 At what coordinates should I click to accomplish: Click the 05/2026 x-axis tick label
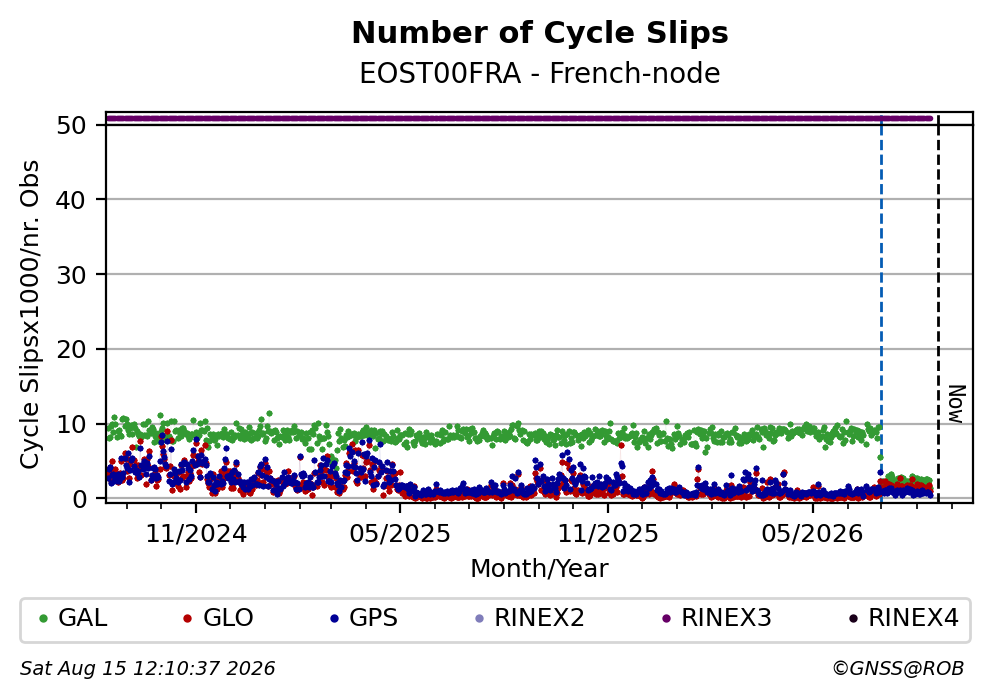tap(812, 535)
